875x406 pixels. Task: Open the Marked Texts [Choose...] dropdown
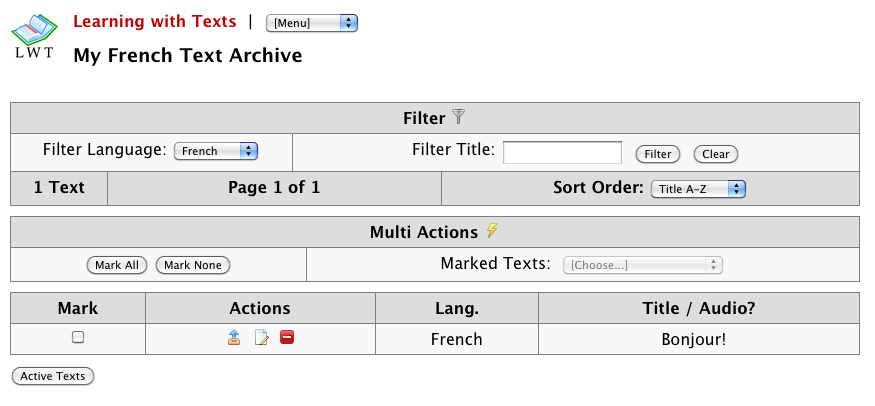[x=643, y=265]
